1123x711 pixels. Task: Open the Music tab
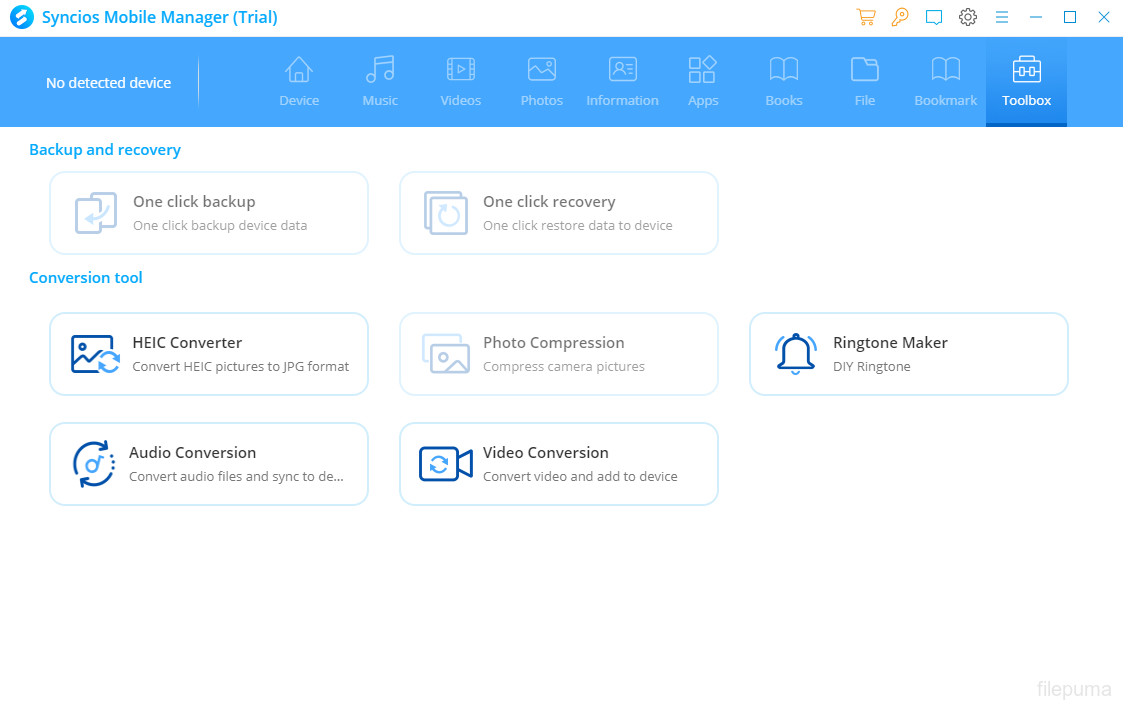pos(380,82)
